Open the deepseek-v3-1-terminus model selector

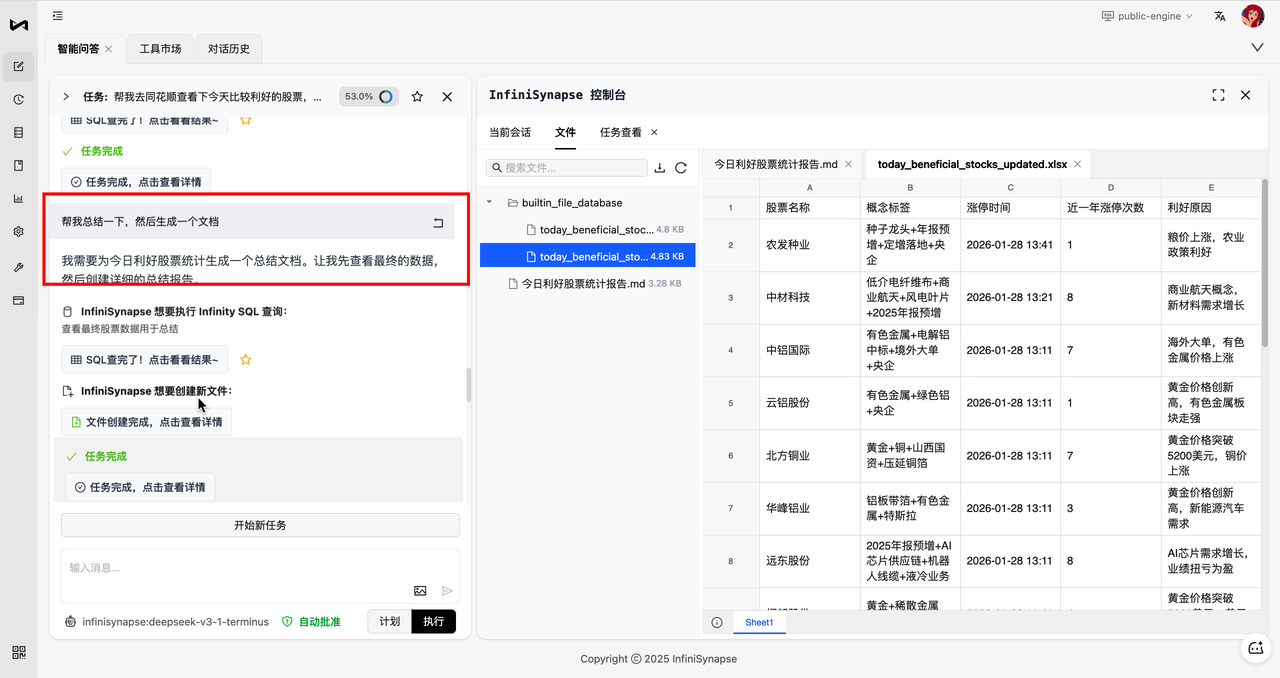tap(166, 621)
